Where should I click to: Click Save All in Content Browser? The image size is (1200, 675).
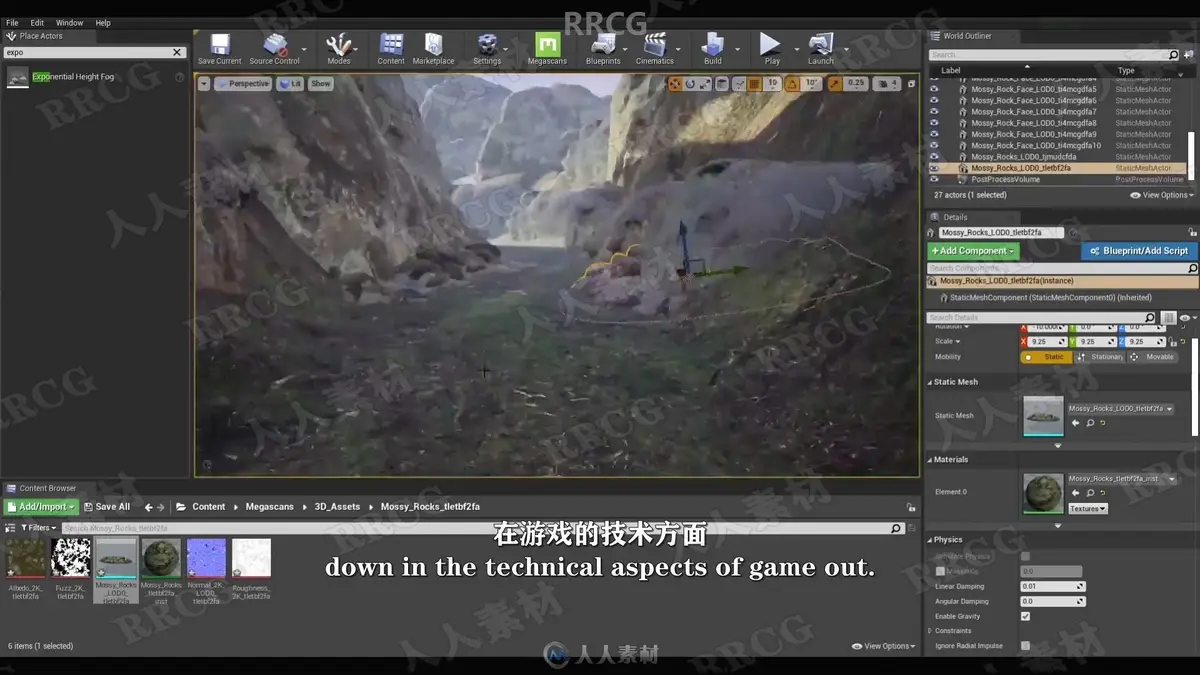107,507
